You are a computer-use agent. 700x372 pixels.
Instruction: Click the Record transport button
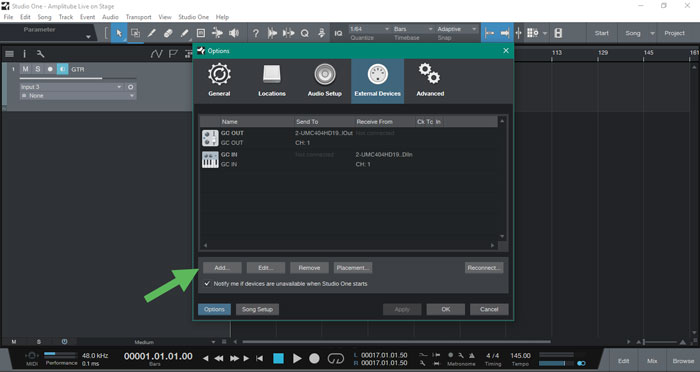point(314,358)
